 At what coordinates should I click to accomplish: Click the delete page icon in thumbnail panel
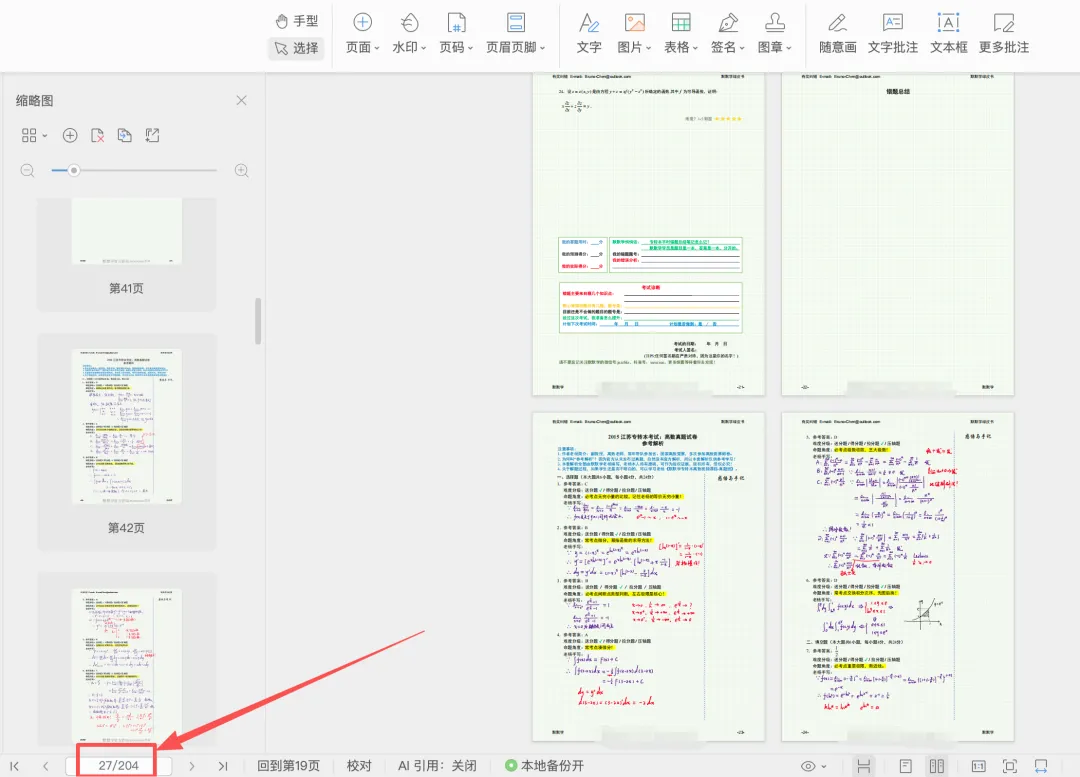click(x=97, y=136)
